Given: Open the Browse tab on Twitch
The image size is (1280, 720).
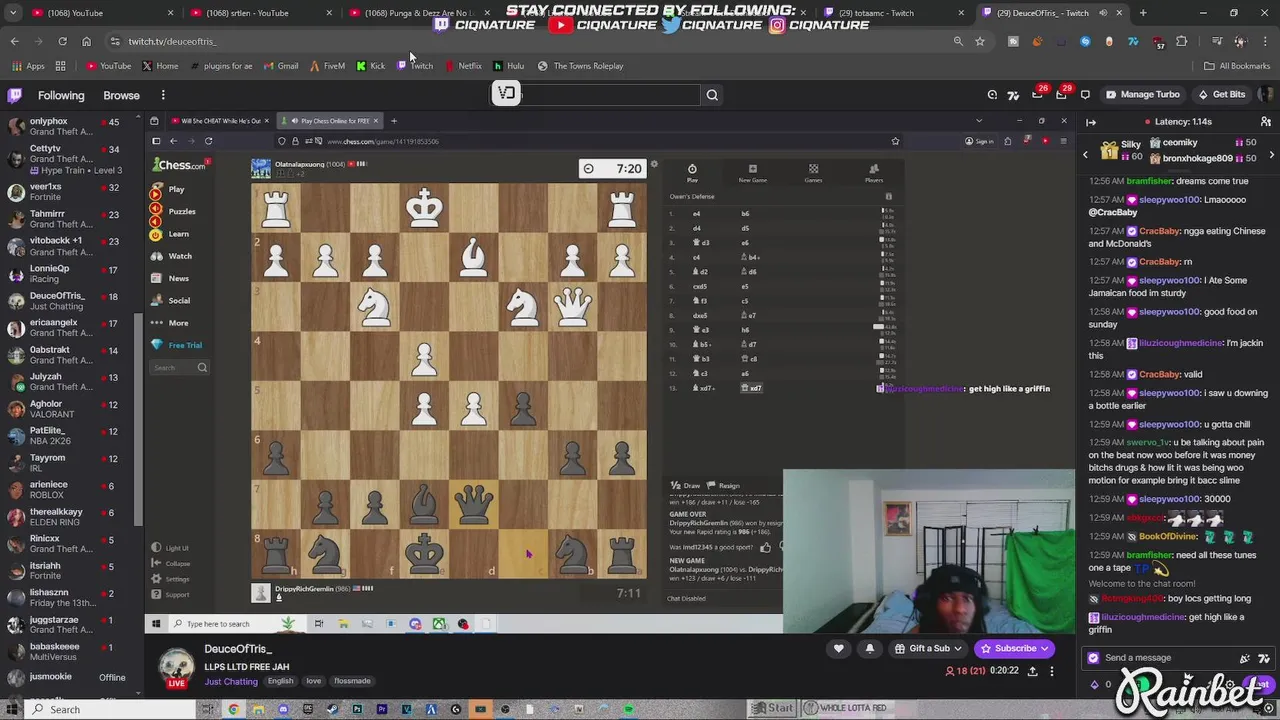Looking at the screenshot, I should point(121,95).
